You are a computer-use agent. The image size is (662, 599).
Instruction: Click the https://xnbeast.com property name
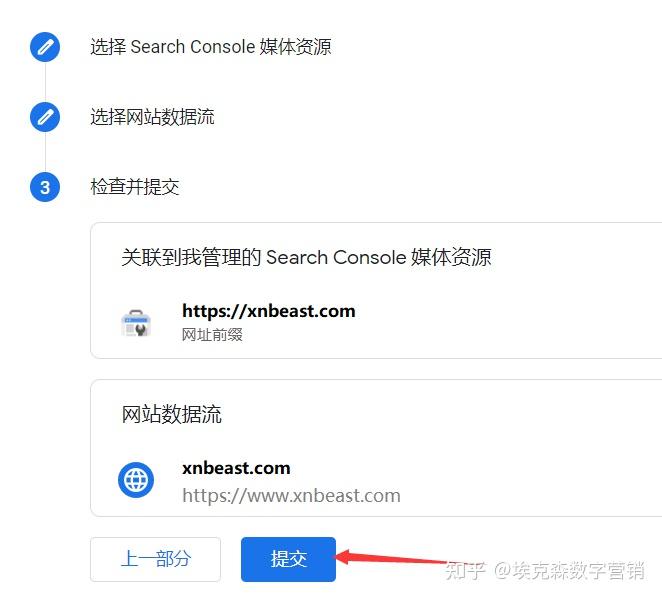tap(269, 311)
